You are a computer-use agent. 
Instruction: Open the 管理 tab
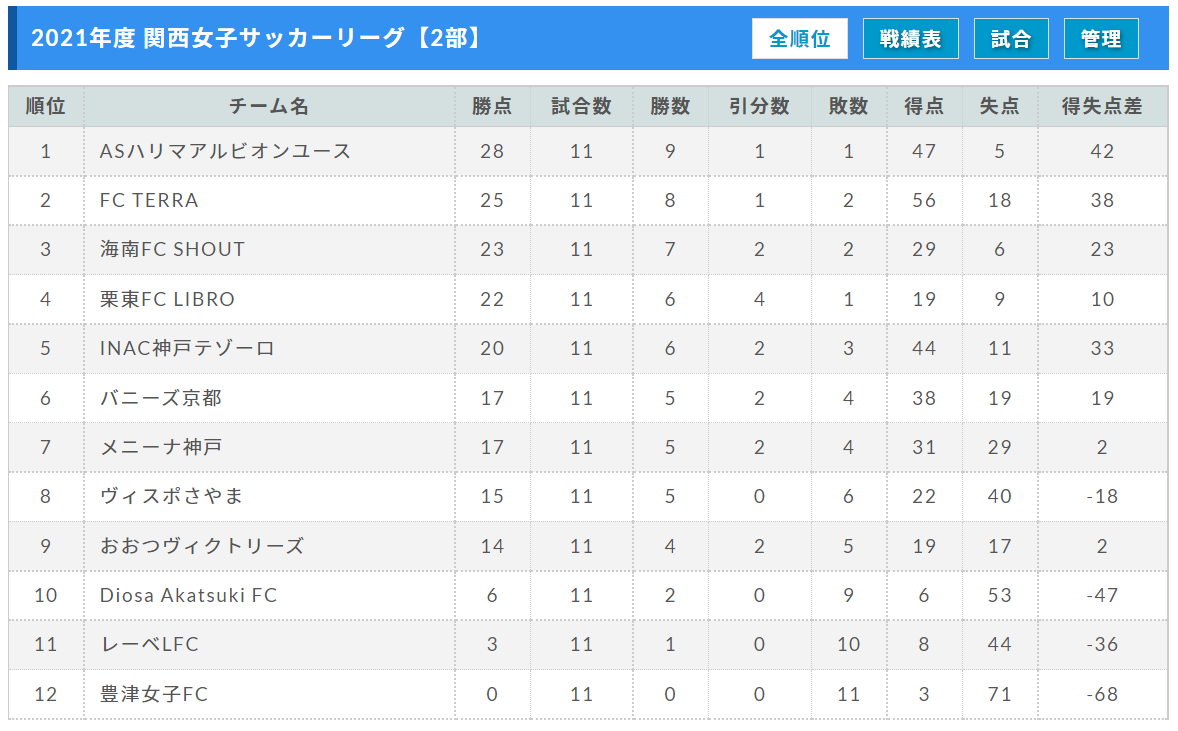[1101, 38]
